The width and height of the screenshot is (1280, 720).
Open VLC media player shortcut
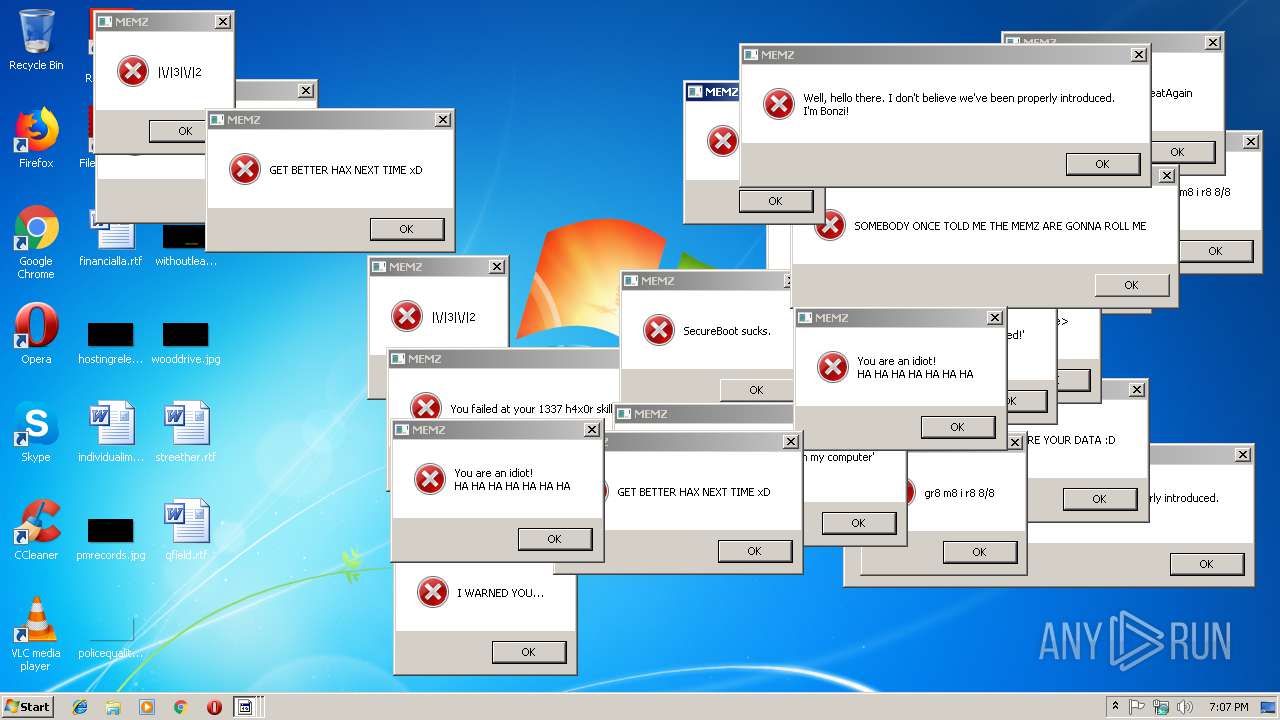pos(36,634)
